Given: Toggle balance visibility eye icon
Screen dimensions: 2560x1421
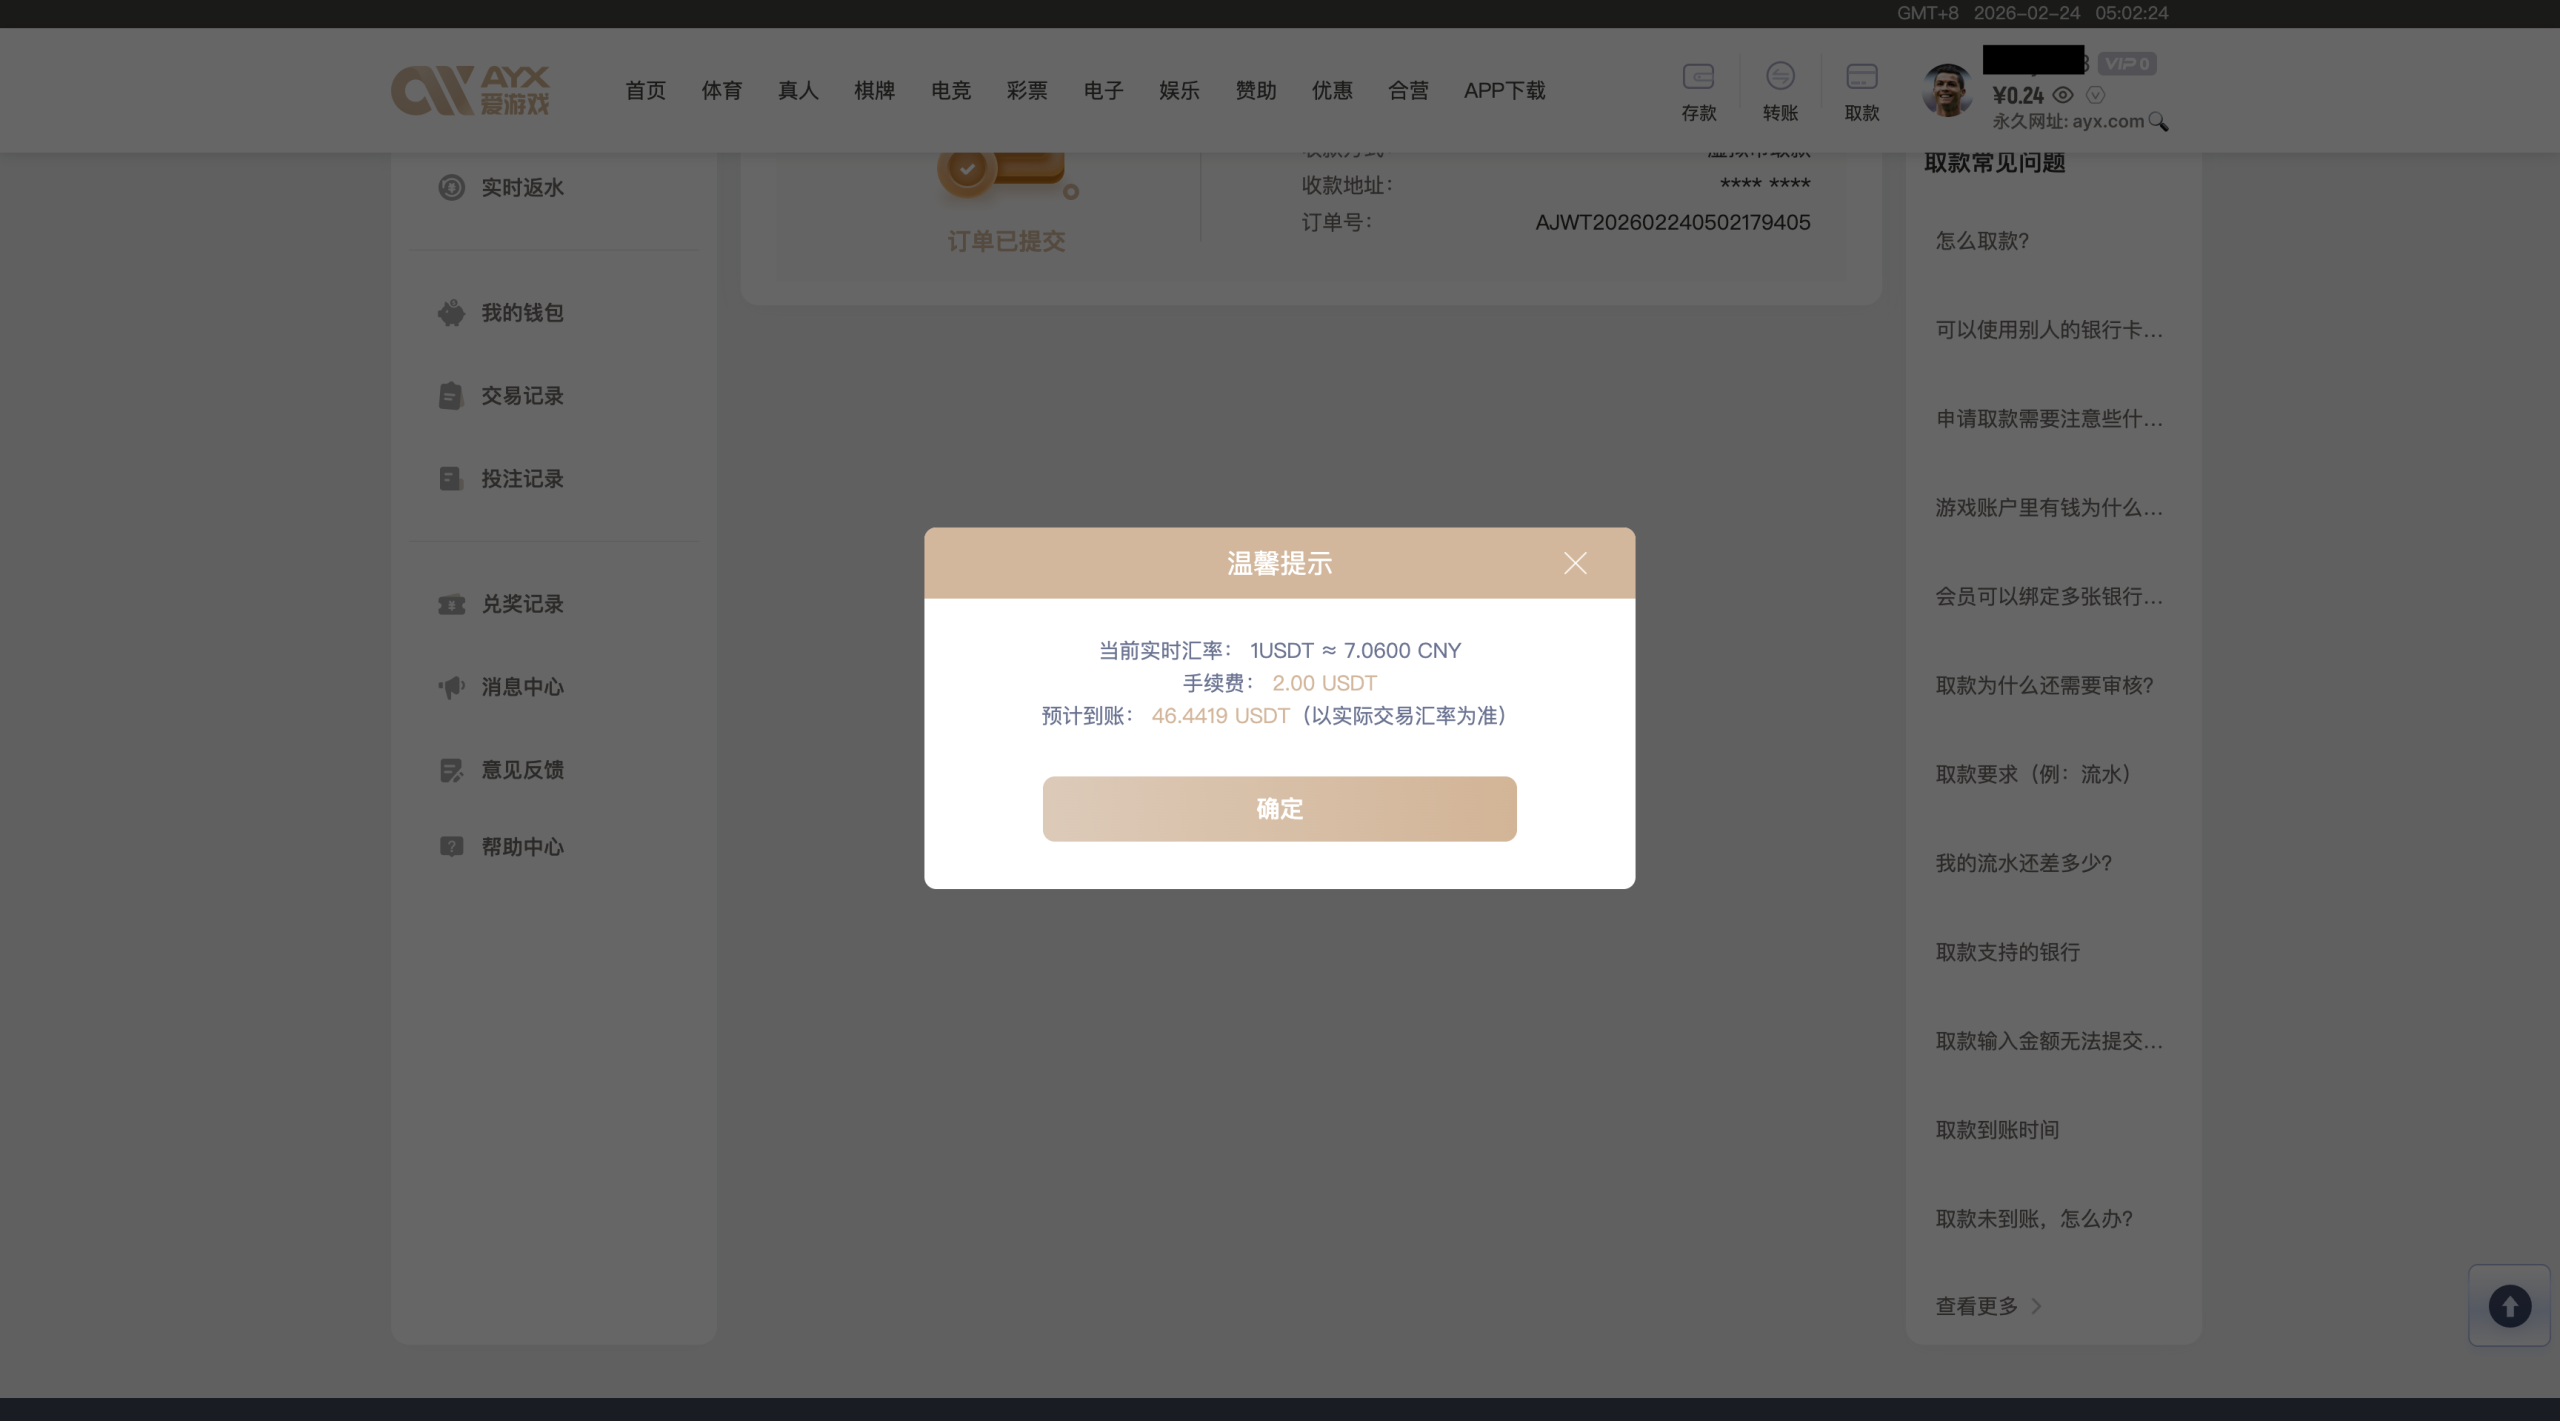Looking at the screenshot, I should [x=2063, y=95].
